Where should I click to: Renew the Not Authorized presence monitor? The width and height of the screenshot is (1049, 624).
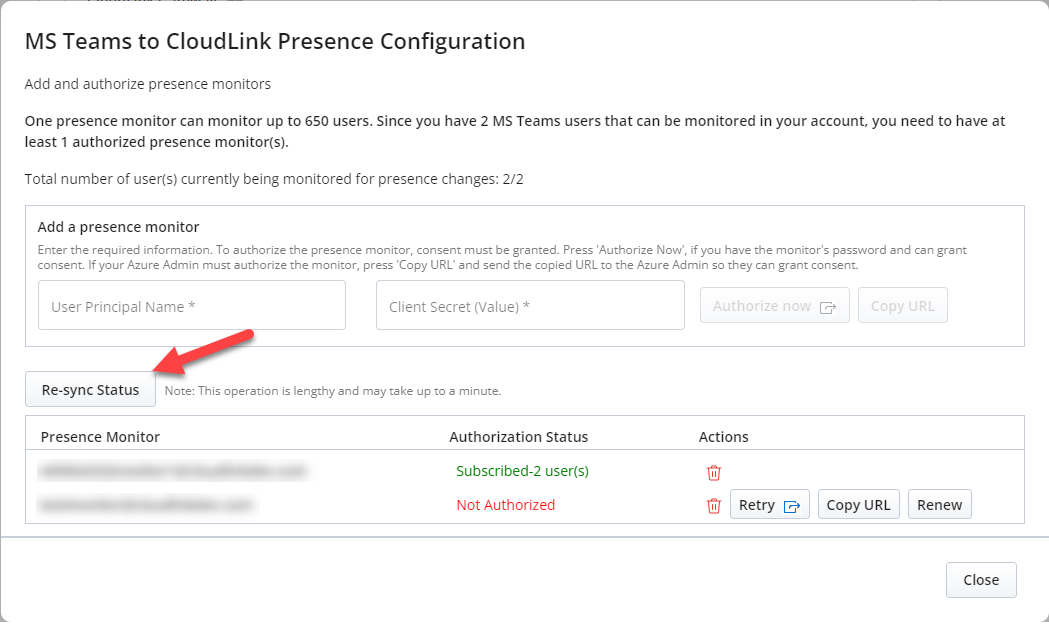[x=939, y=505]
